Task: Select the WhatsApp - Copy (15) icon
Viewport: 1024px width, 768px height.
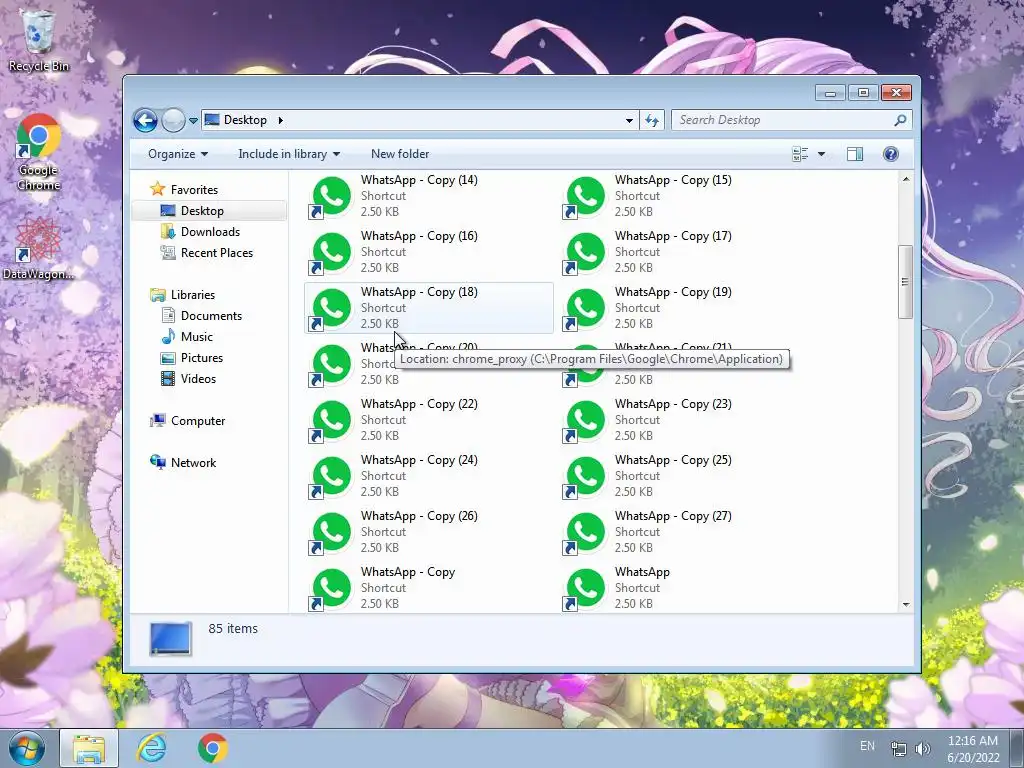Action: [585, 196]
